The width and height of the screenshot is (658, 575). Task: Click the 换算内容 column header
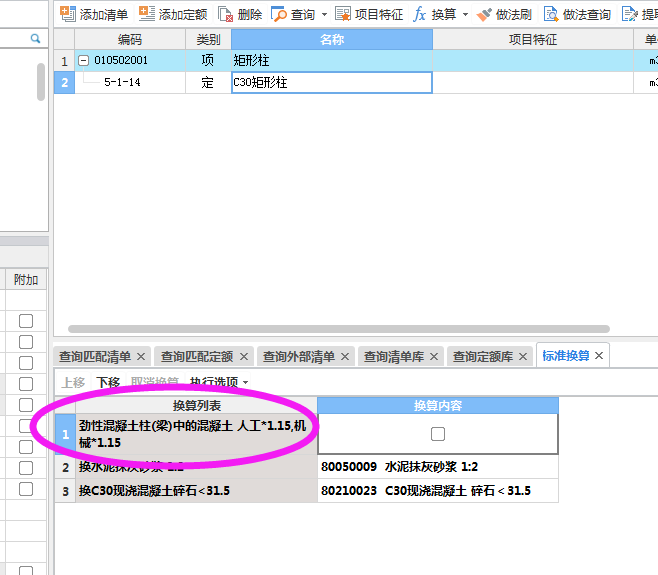(438, 405)
